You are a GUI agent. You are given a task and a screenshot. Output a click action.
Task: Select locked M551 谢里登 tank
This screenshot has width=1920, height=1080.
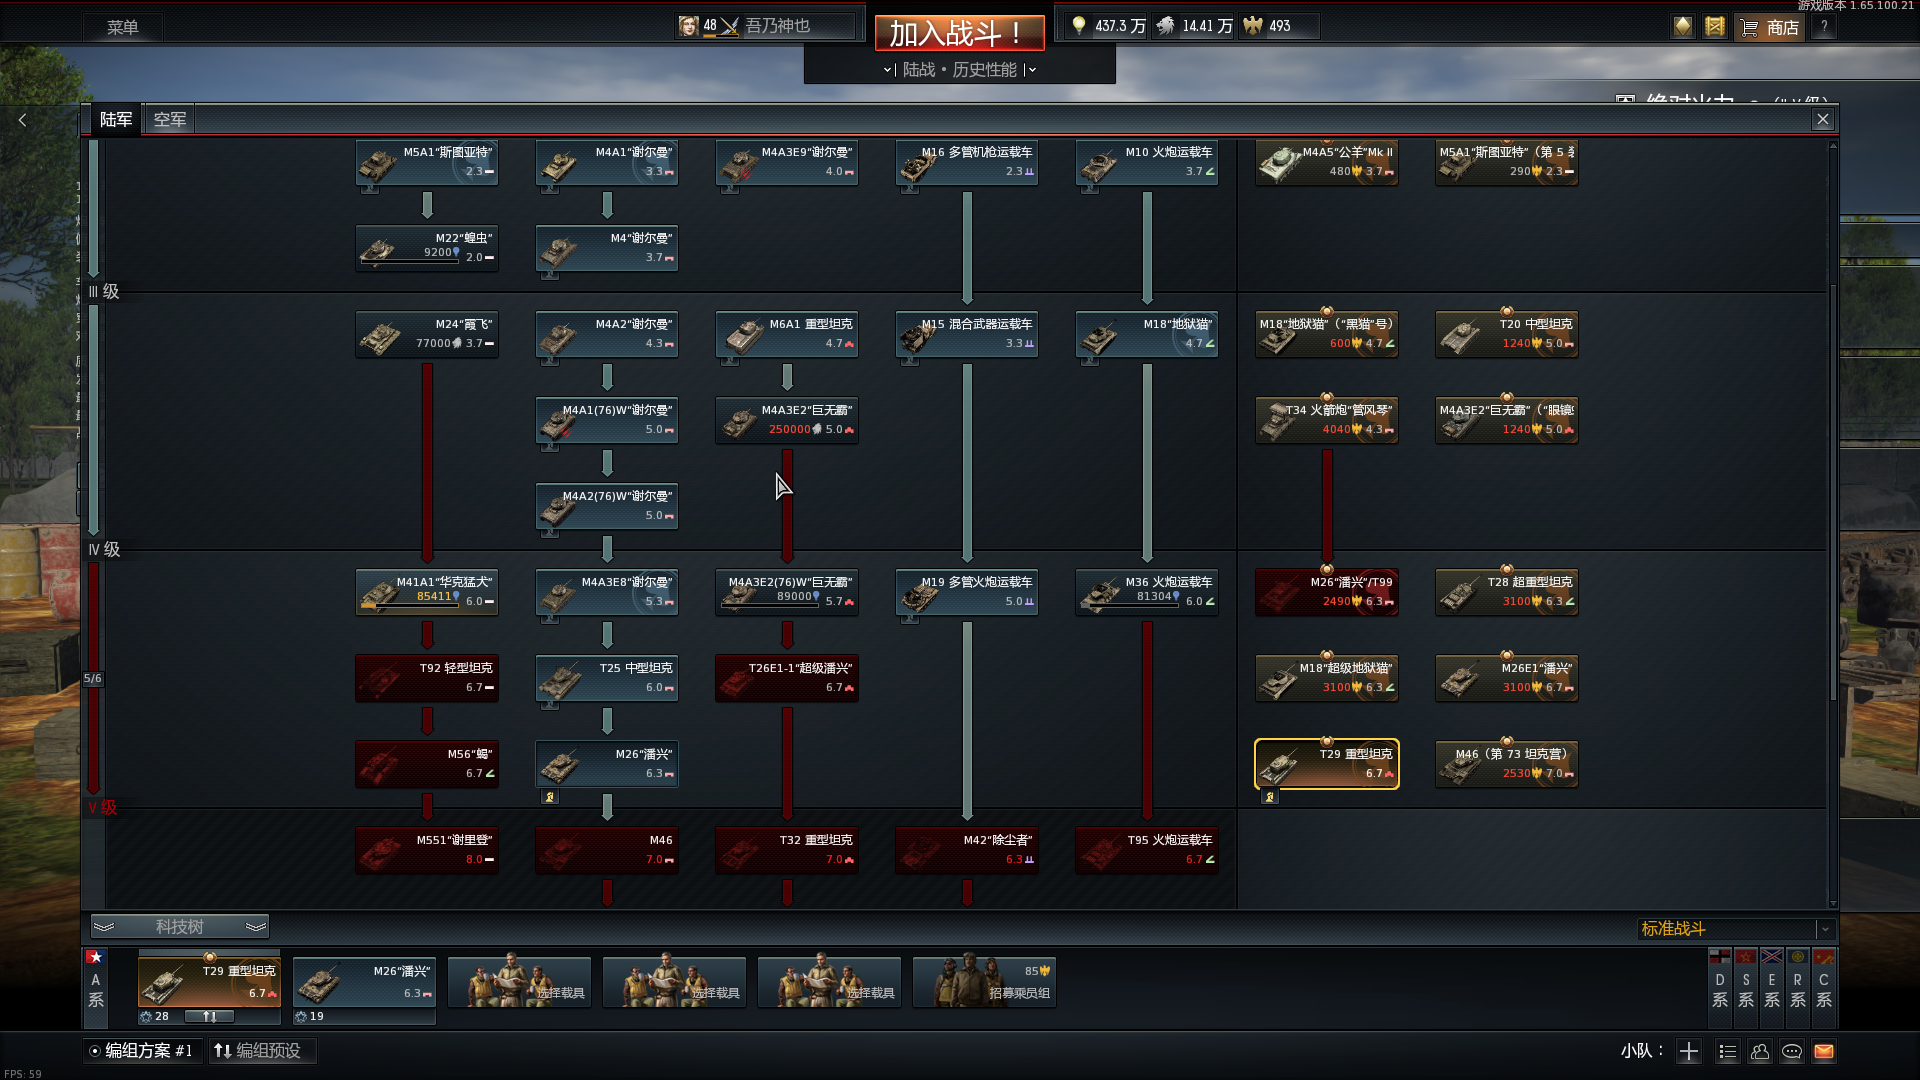tap(427, 850)
